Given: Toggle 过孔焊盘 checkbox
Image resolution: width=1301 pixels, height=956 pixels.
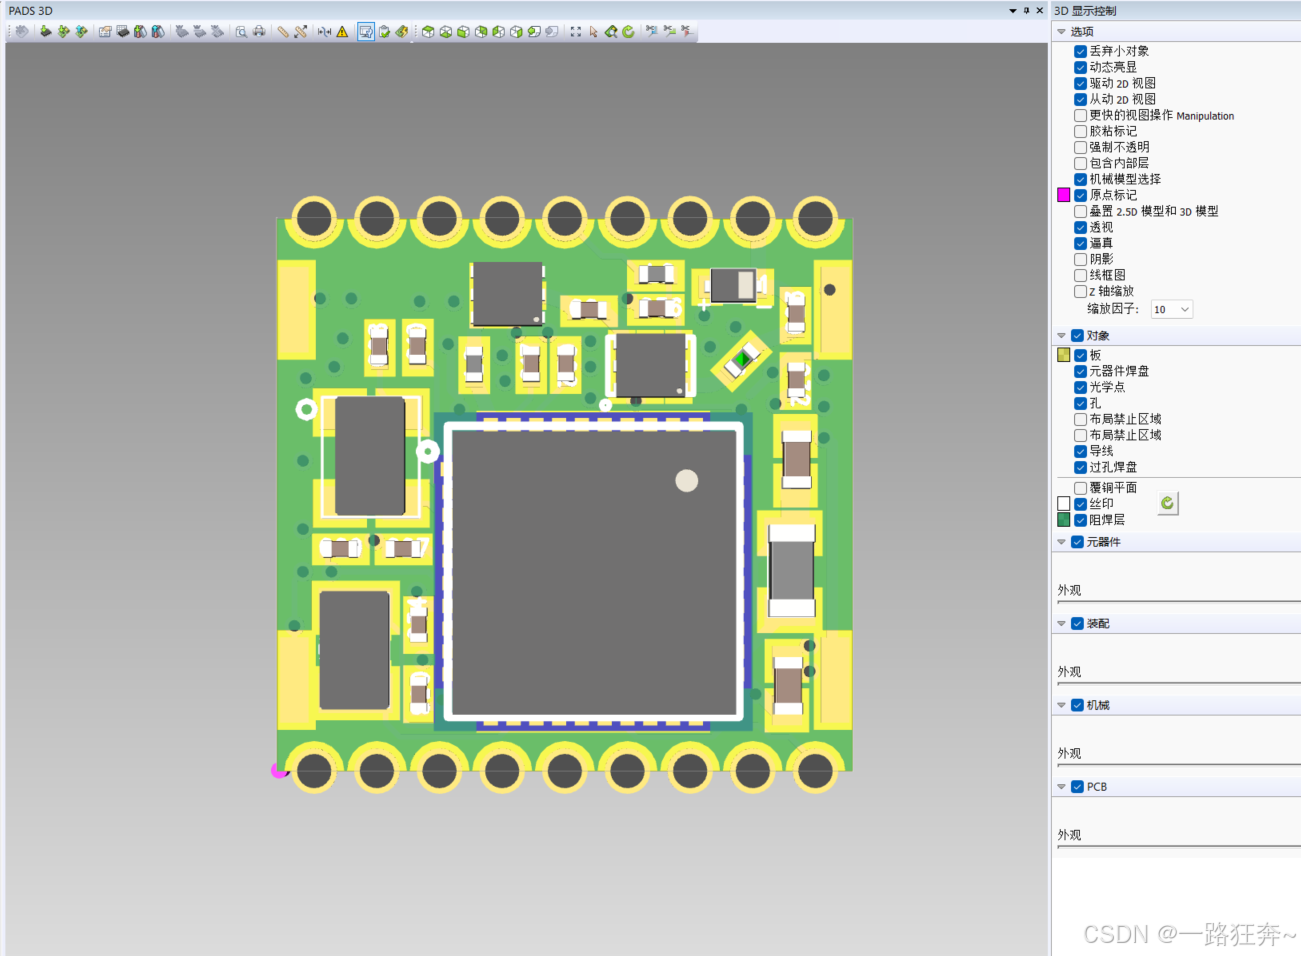Looking at the screenshot, I should point(1081,467).
